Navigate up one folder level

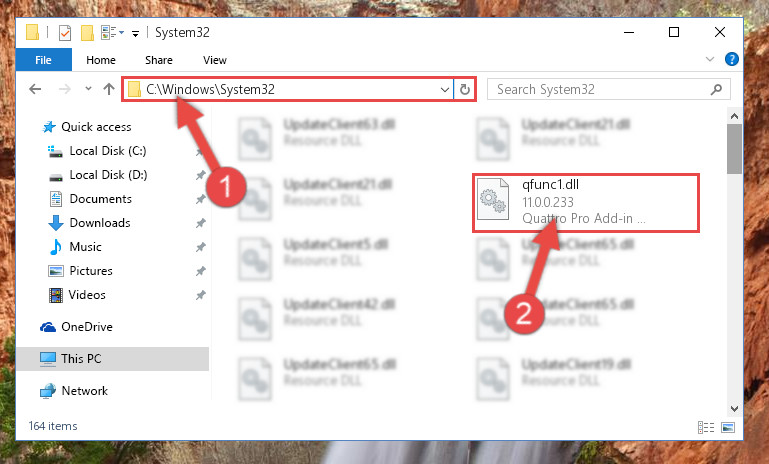pyautogui.click(x=109, y=89)
